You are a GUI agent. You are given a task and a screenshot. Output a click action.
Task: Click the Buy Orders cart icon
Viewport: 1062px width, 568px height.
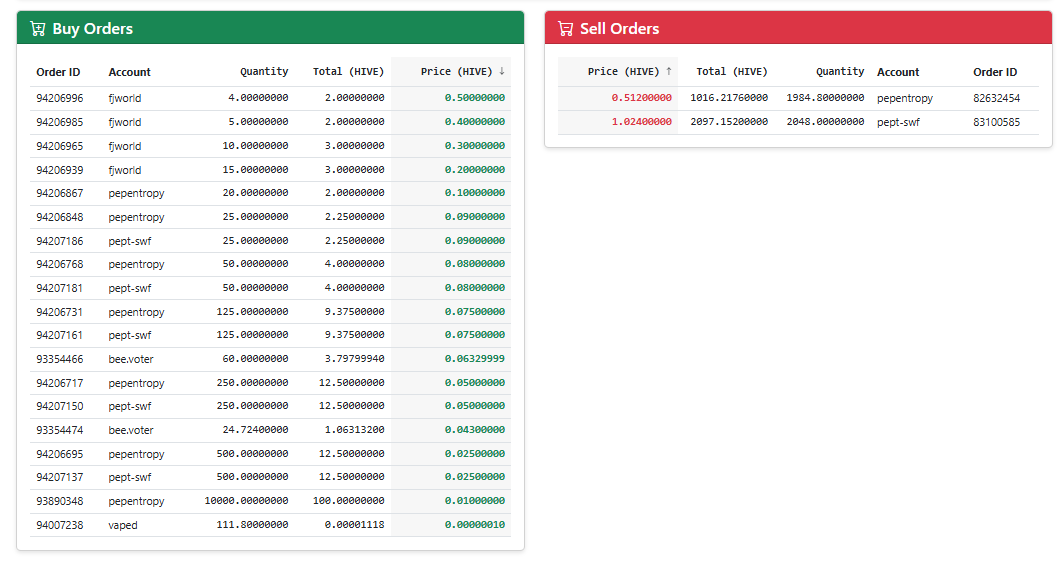click(x=38, y=28)
